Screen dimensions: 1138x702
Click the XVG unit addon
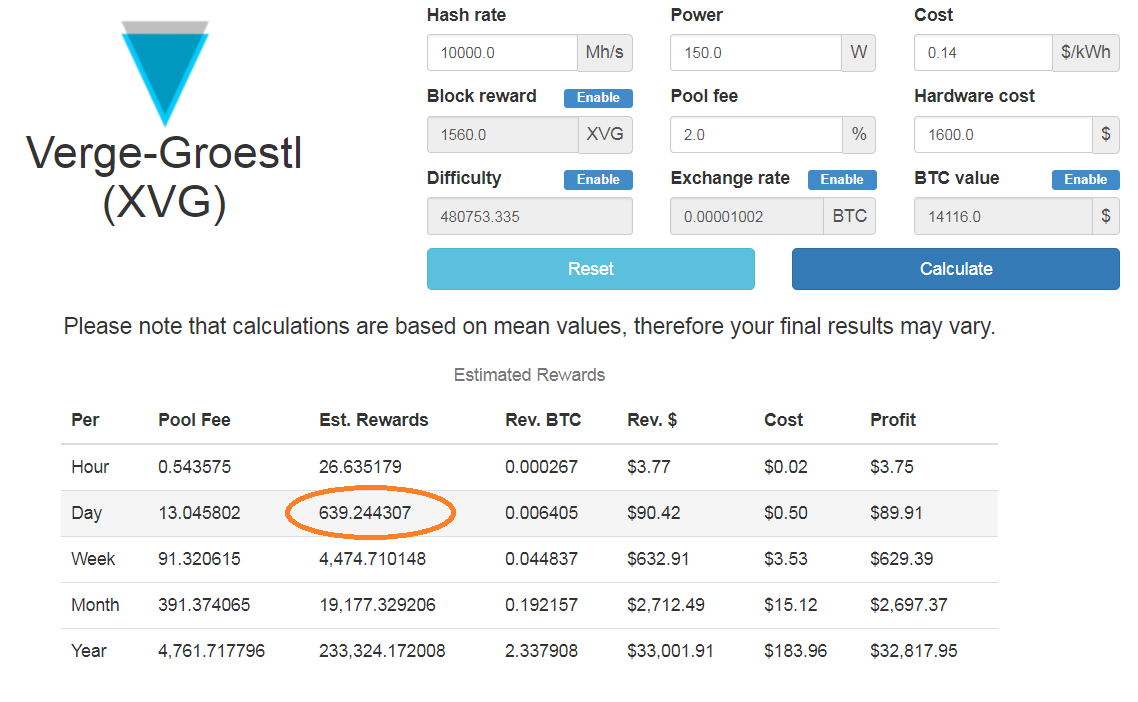point(605,135)
